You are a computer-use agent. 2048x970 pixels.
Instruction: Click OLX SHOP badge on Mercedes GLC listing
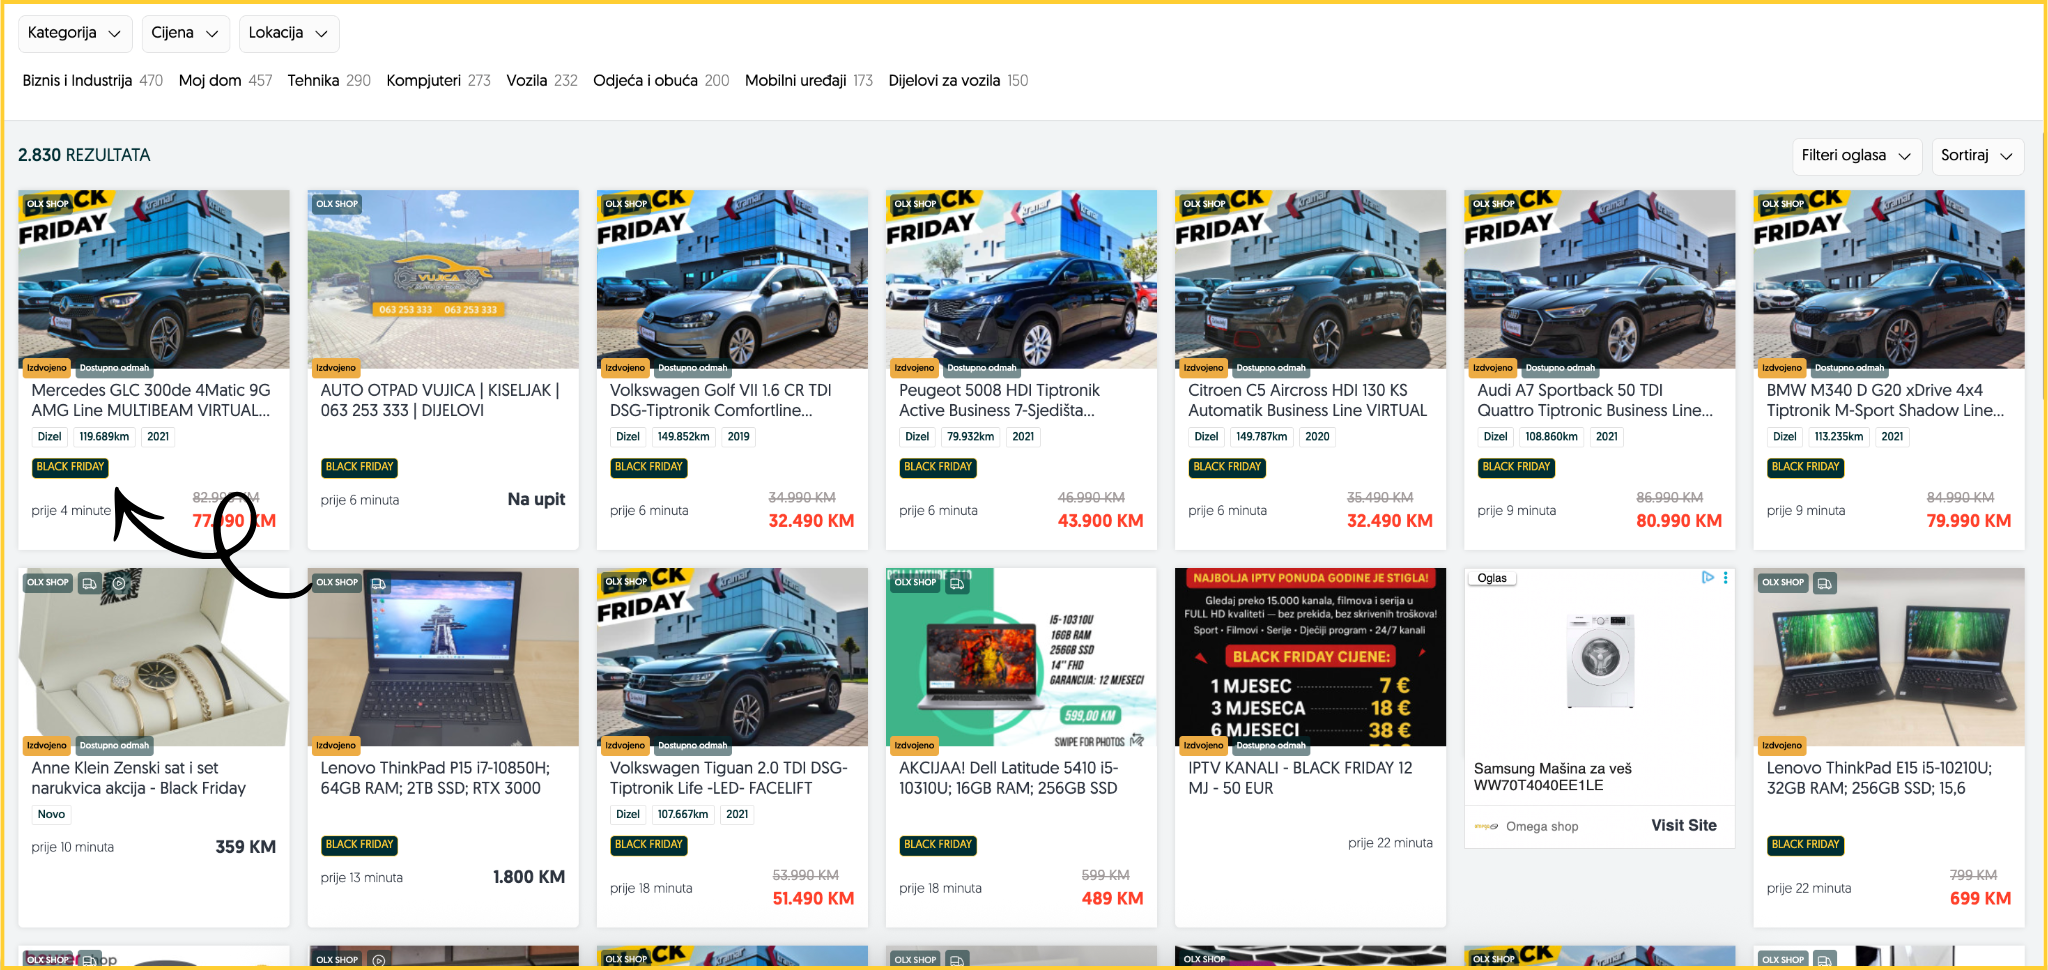pyautogui.click(x=48, y=204)
